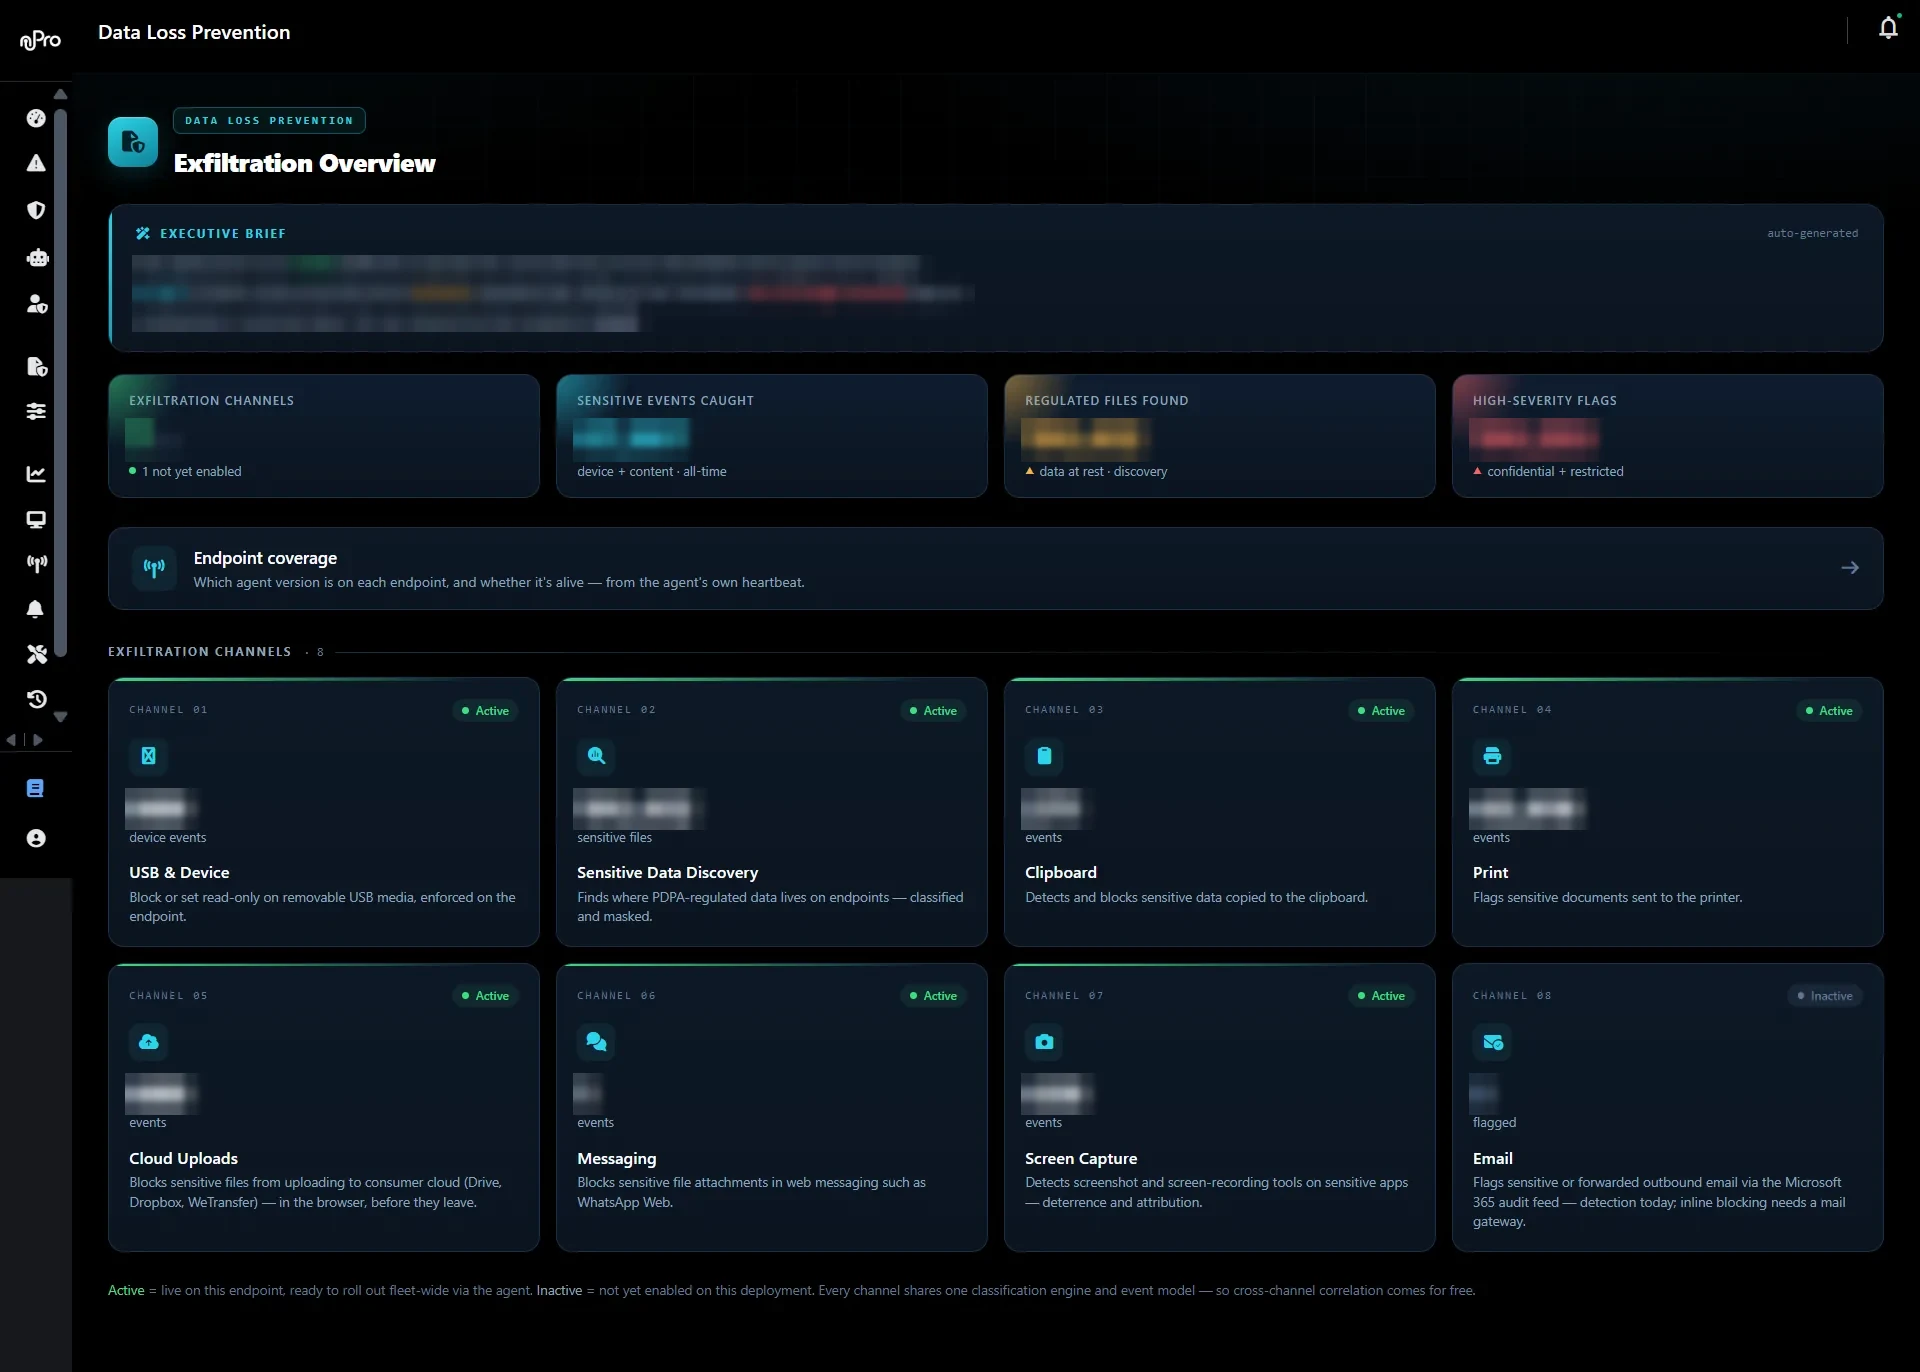The image size is (1920, 1372).
Task: Click the notification bell in top bar
Action: [1888, 28]
